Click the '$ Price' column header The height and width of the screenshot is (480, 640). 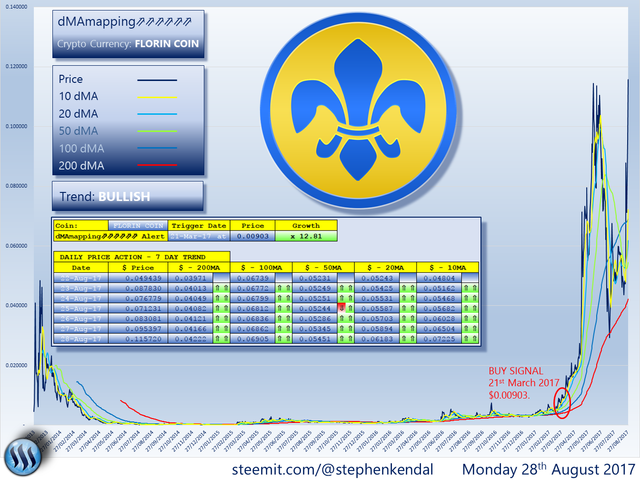click(x=138, y=268)
